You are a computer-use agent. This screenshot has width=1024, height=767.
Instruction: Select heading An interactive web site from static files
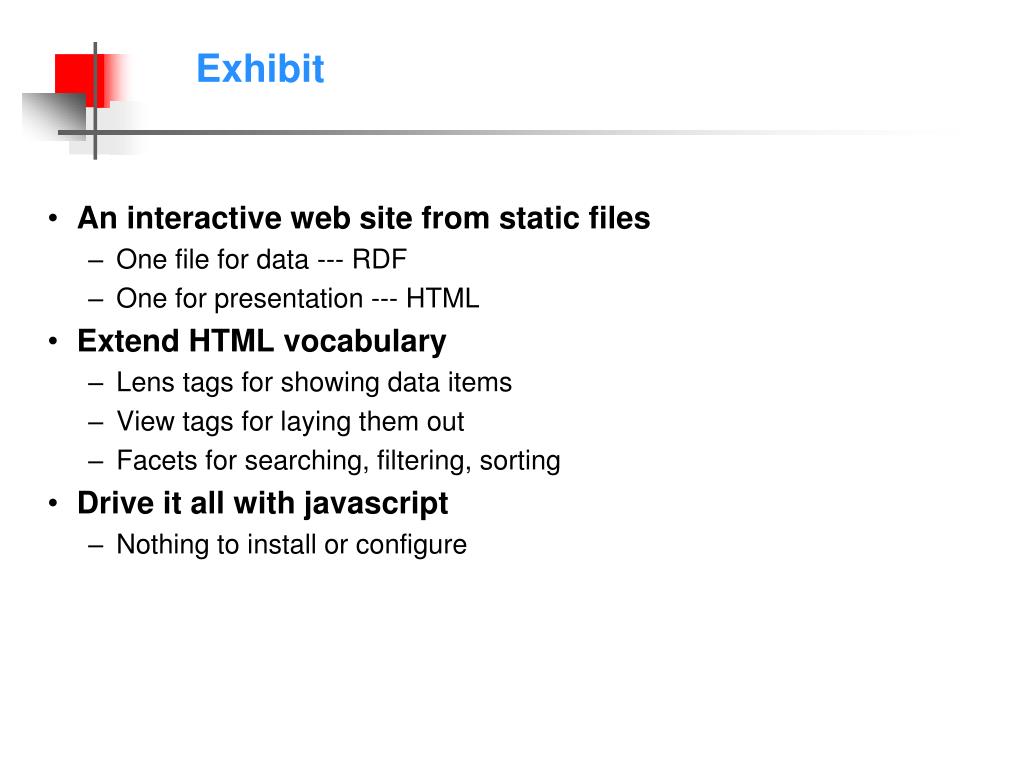(364, 218)
